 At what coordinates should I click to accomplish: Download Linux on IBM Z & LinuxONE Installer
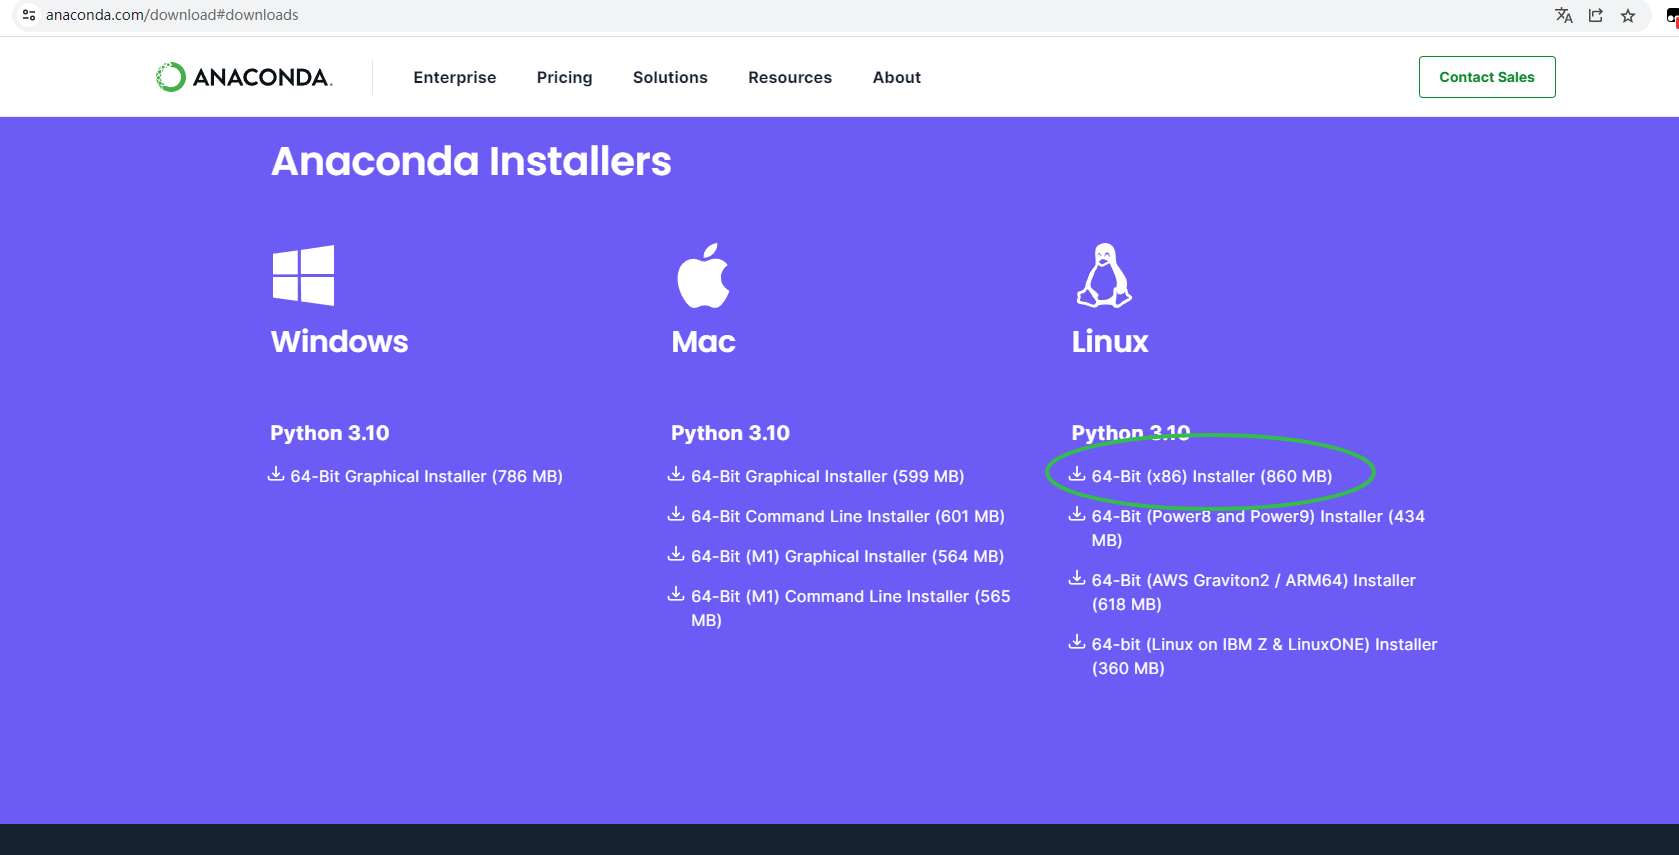pos(1264,656)
